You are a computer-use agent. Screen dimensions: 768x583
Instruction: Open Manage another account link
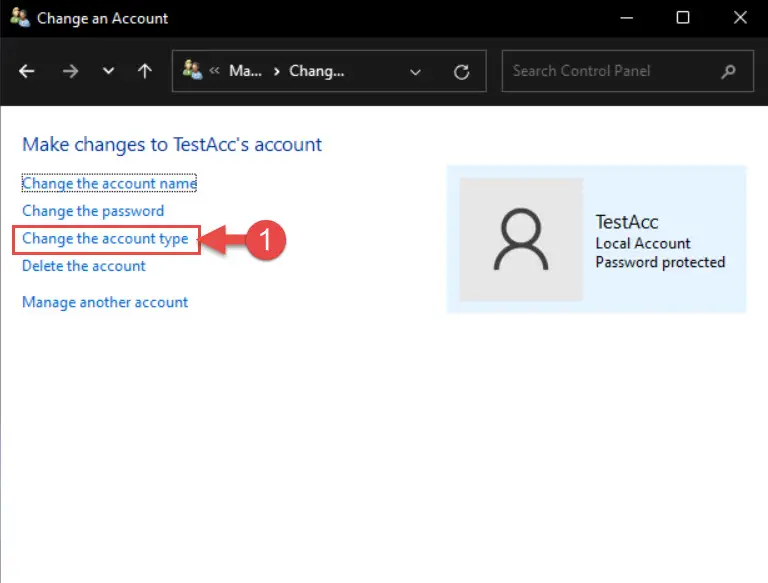105,302
